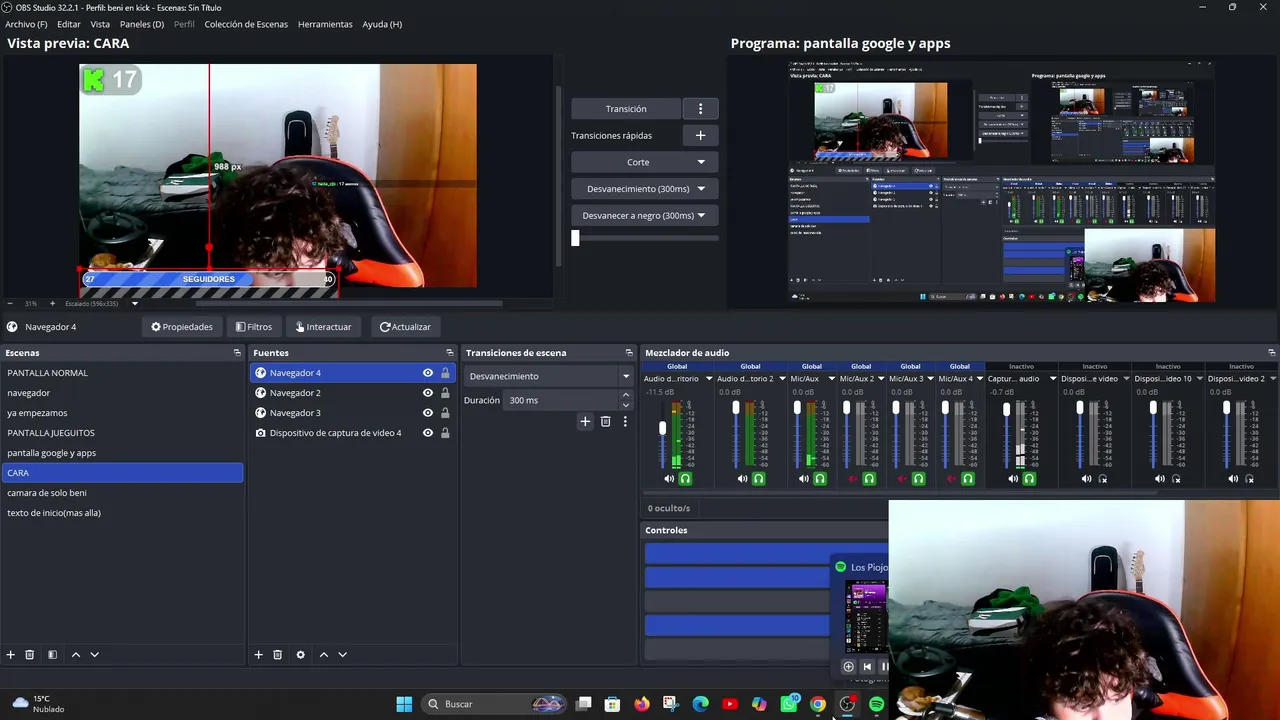The image size is (1280, 720).
Task: Click the Captura audio volume fader
Action: [x=1006, y=409]
